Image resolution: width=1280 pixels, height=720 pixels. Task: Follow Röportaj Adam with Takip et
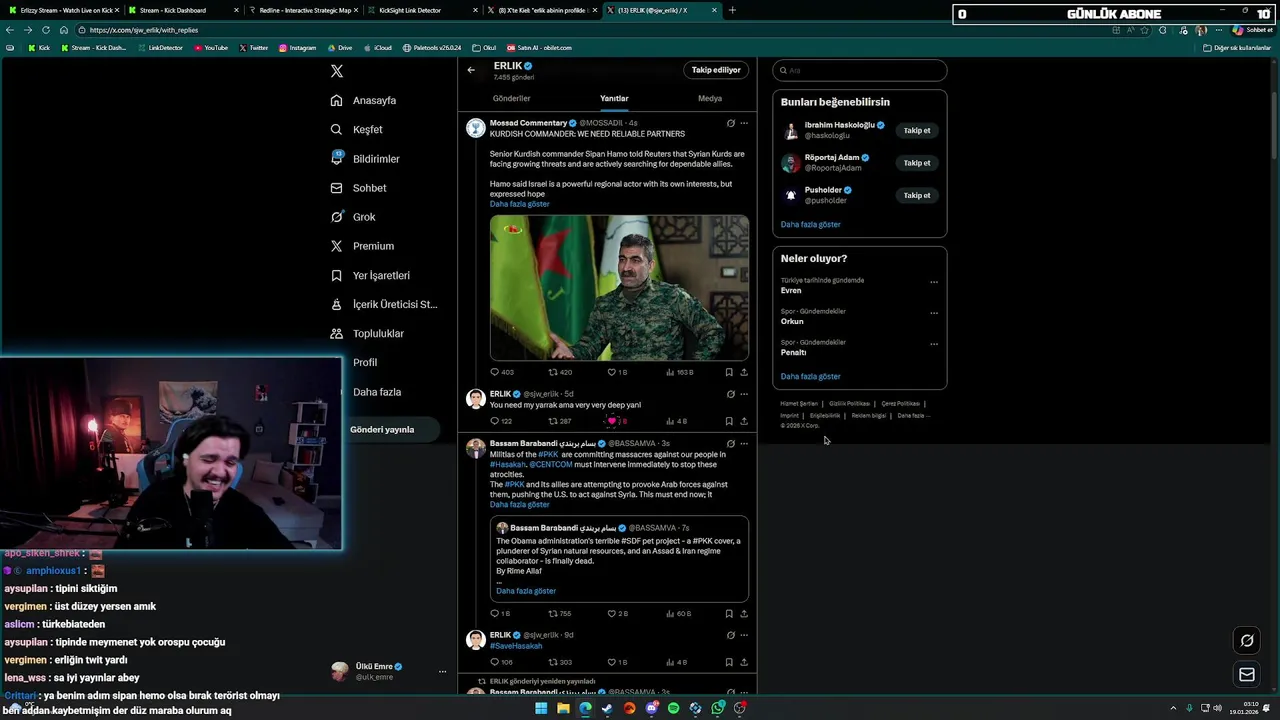coord(917,163)
